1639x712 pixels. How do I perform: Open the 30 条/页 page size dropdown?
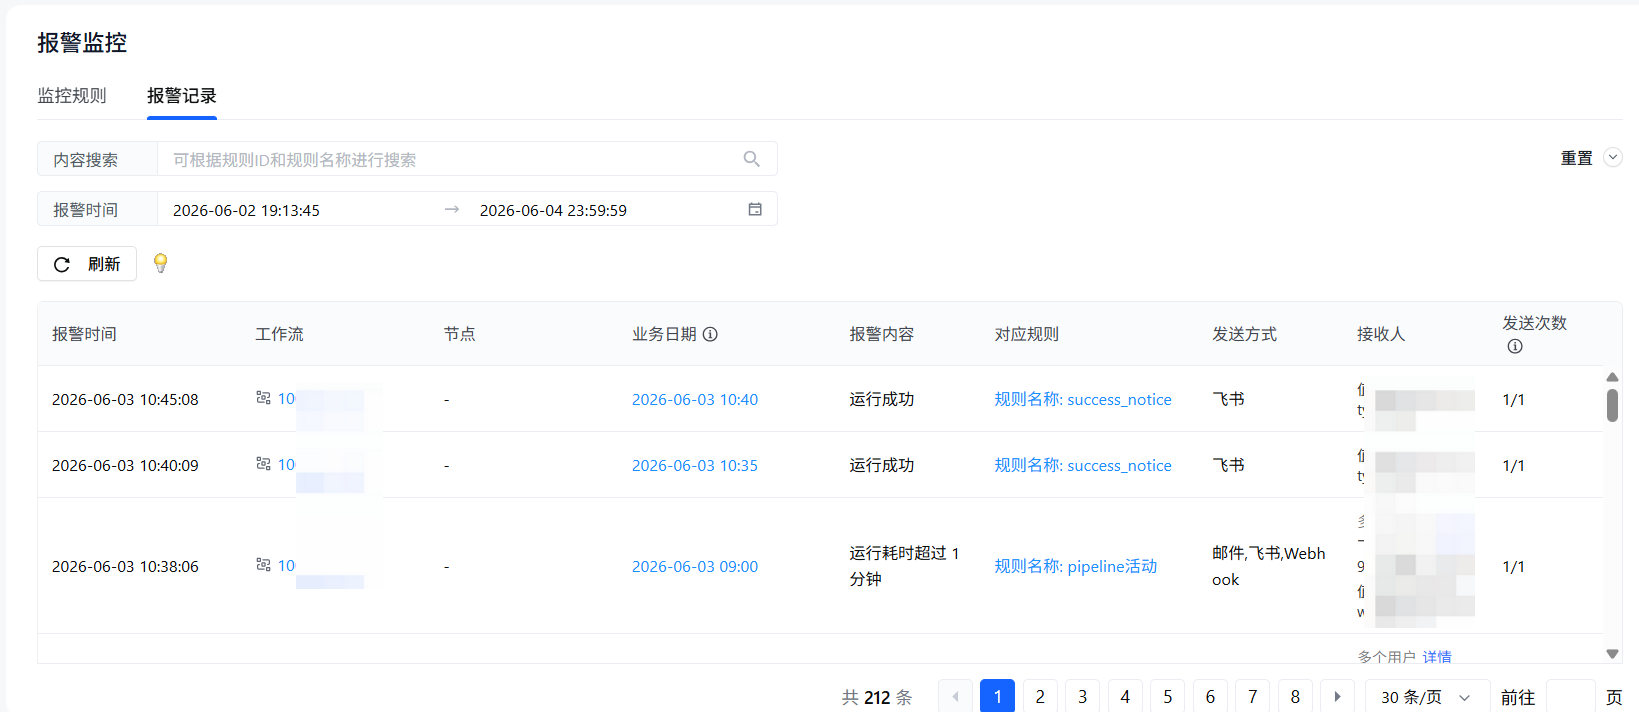(x=1427, y=697)
